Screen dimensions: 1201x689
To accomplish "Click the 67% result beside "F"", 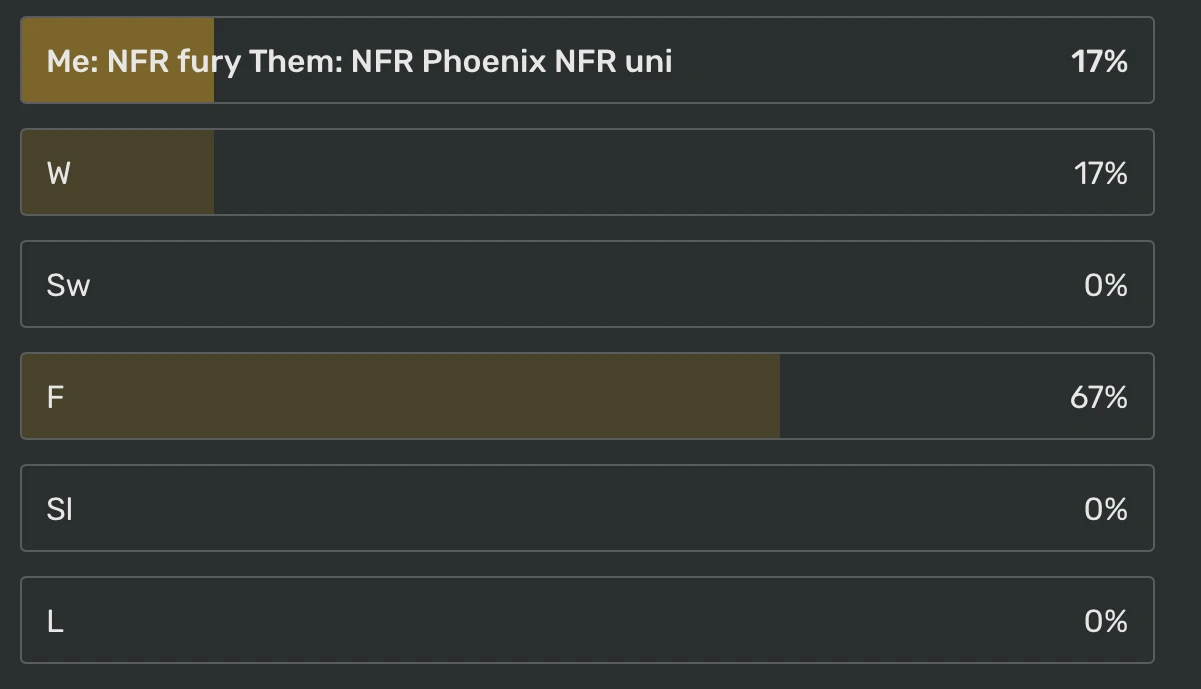I will (x=1100, y=396).
